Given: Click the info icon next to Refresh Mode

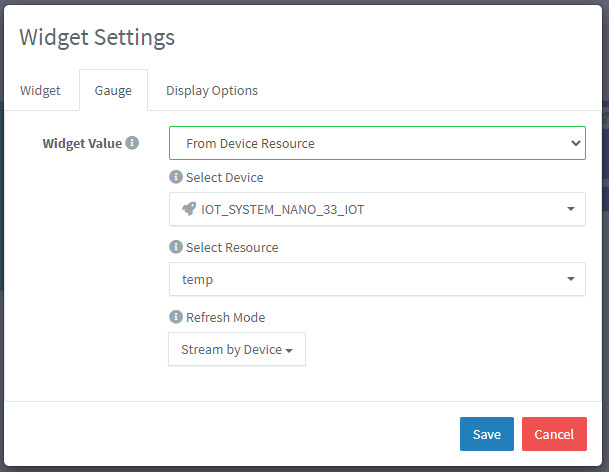Looking at the screenshot, I should tap(176, 317).
